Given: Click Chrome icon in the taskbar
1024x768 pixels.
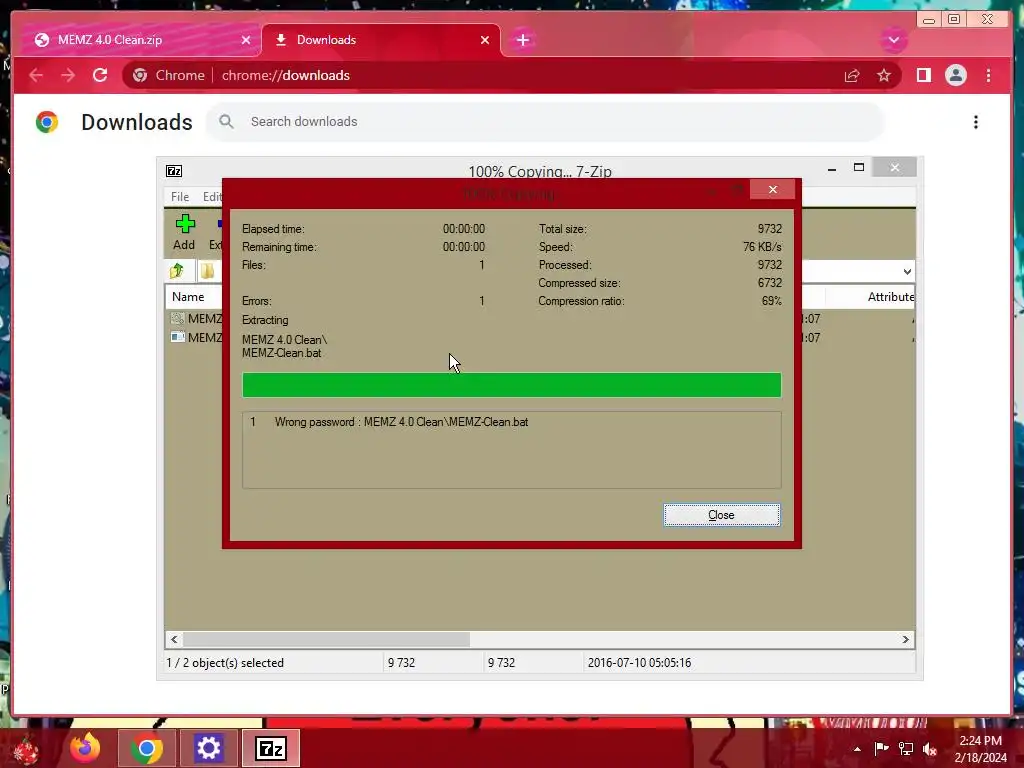Looking at the screenshot, I should point(146,748).
